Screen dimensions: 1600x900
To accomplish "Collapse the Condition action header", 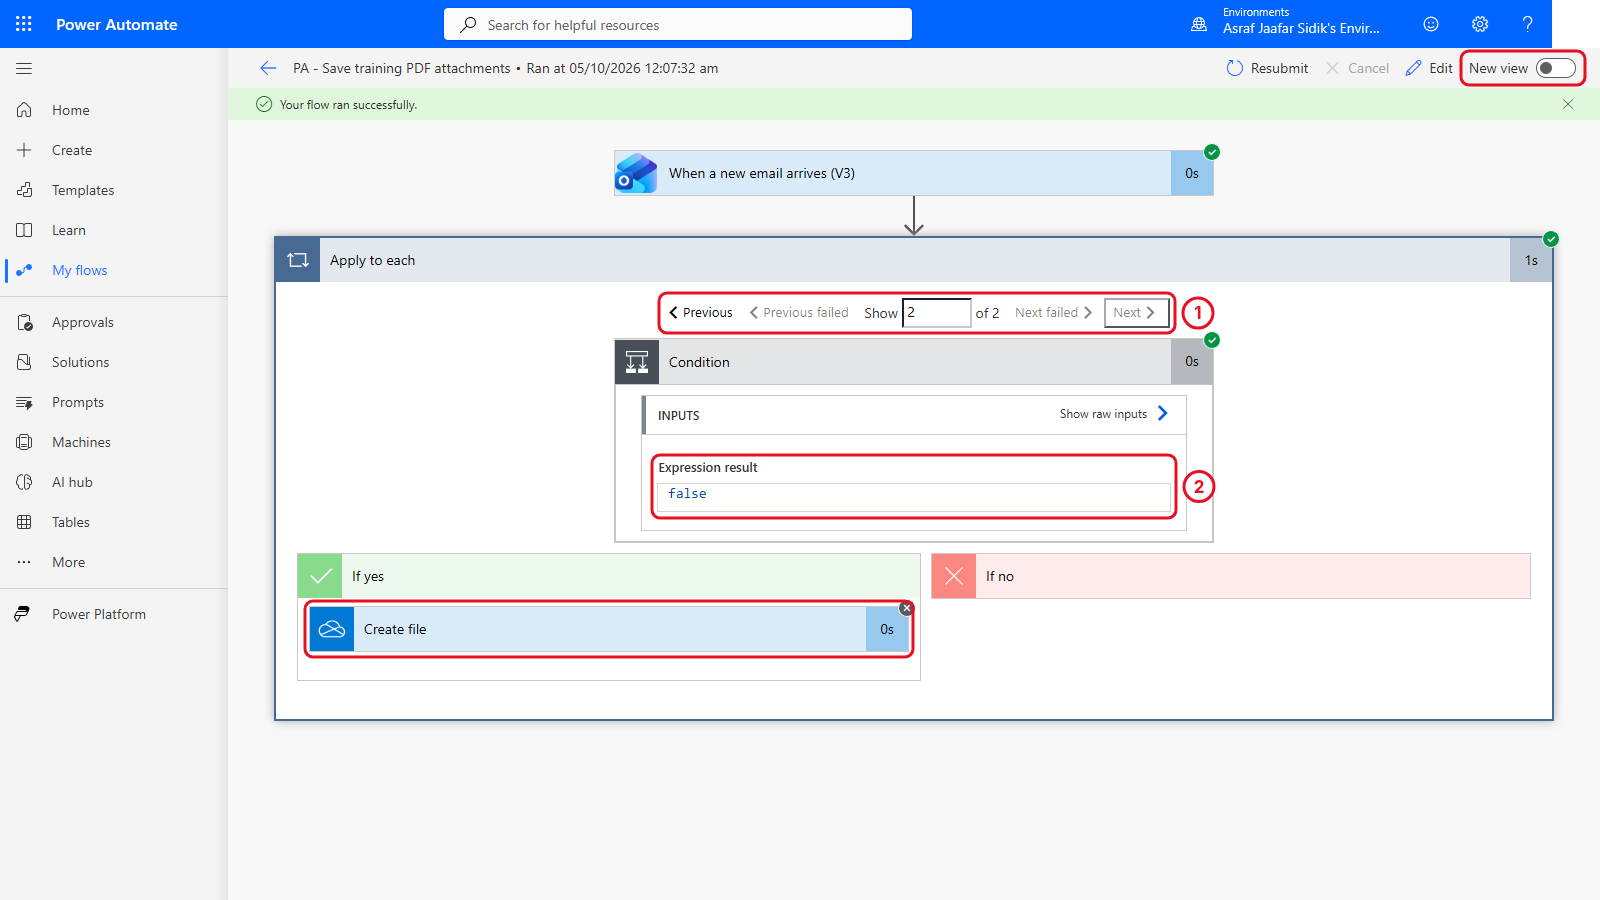I will tap(914, 362).
